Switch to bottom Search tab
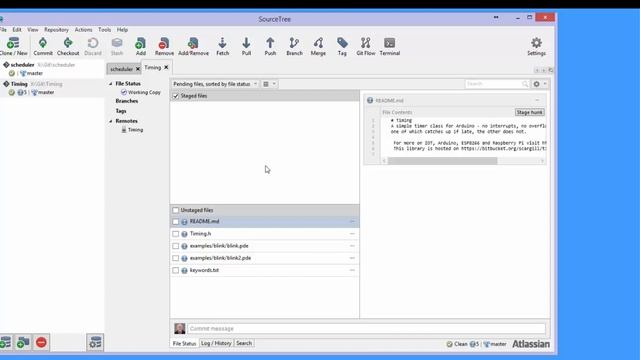 tap(244, 343)
